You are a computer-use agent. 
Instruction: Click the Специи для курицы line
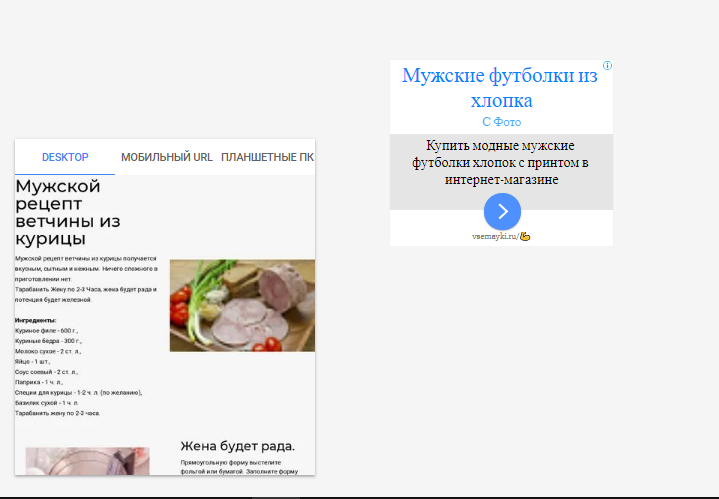point(78,393)
